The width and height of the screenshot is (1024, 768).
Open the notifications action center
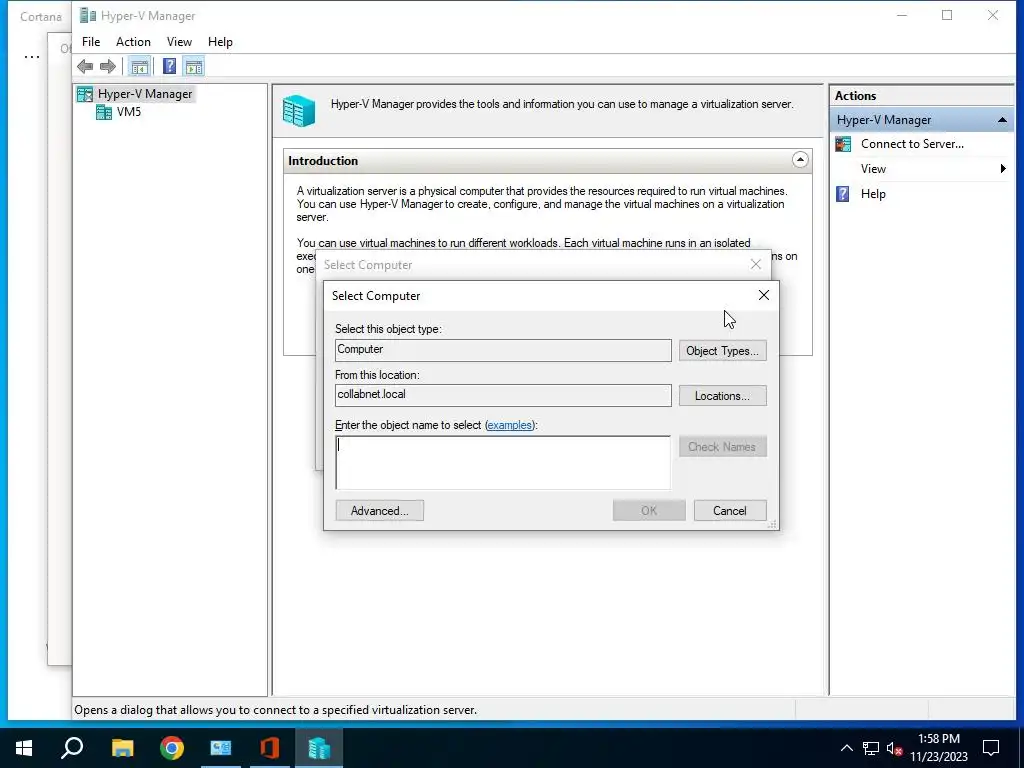point(991,748)
